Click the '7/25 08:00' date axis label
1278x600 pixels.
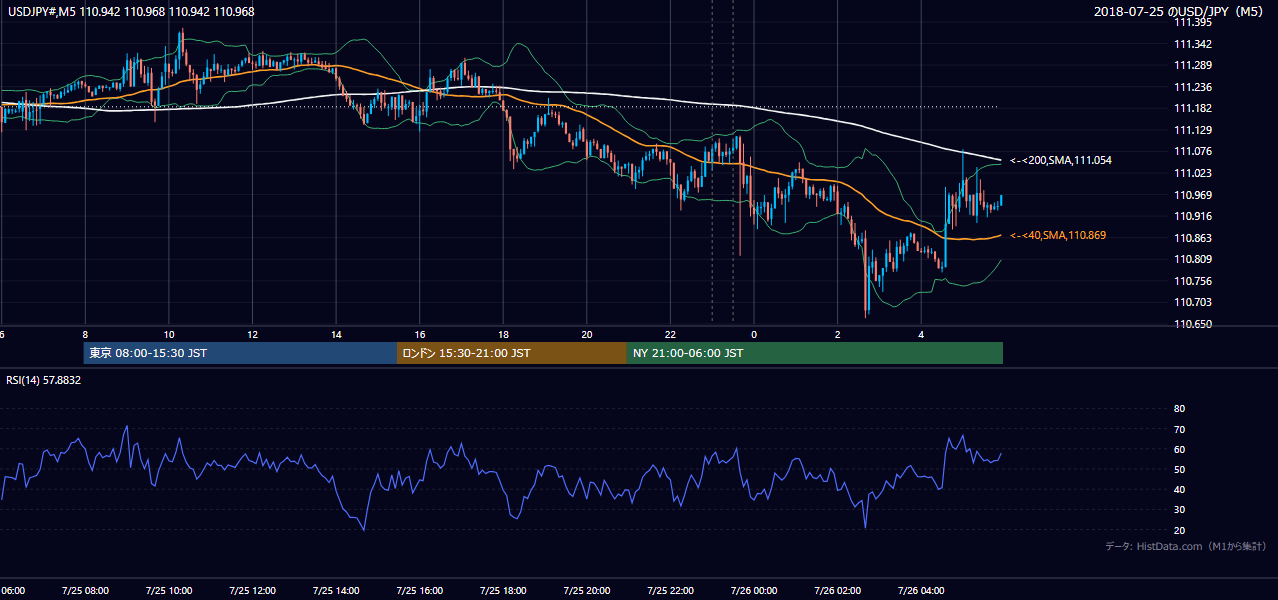pyautogui.click(x=84, y=590)
